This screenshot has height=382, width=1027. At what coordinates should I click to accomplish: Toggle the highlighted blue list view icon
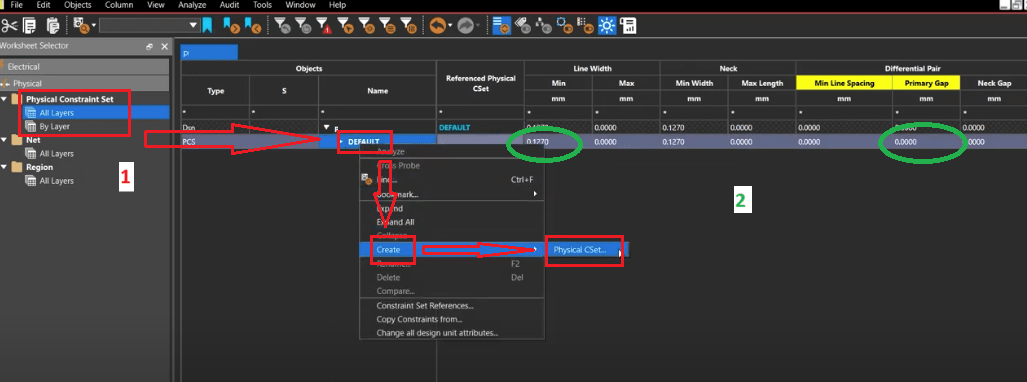pos(502,26)
